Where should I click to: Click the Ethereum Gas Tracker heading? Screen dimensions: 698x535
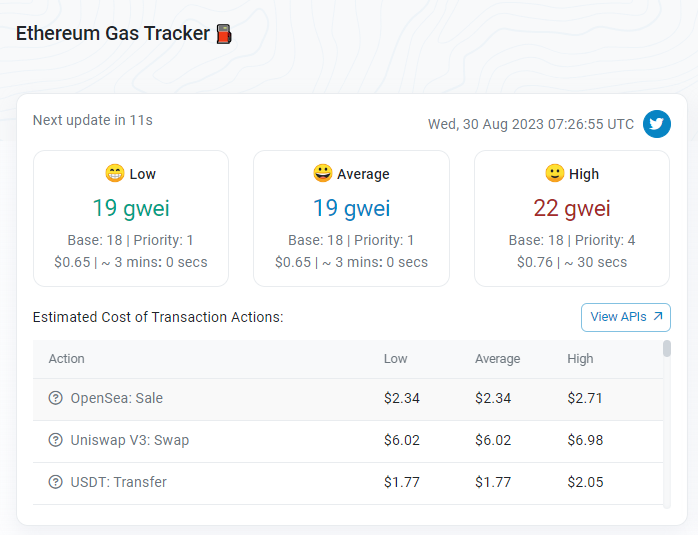coord(113,33)
